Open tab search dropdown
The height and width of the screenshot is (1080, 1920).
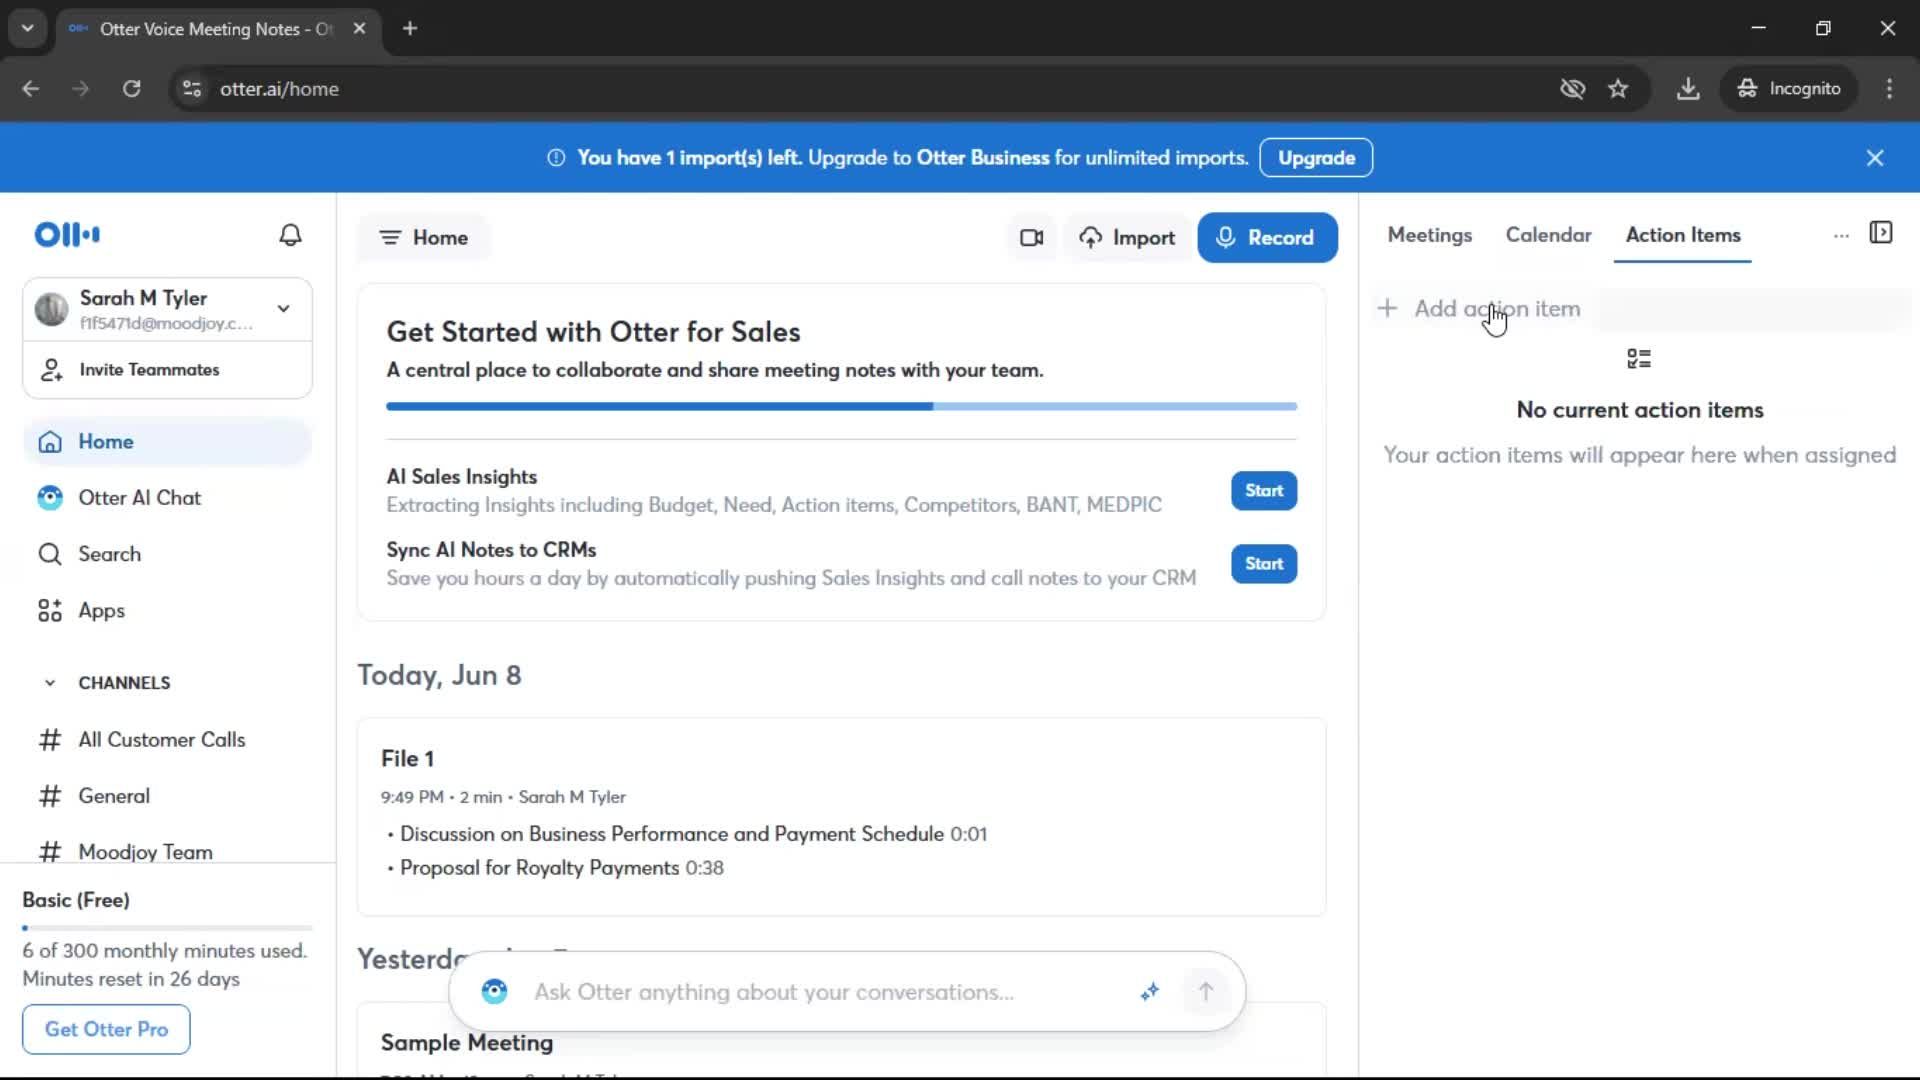pos(27,29)
